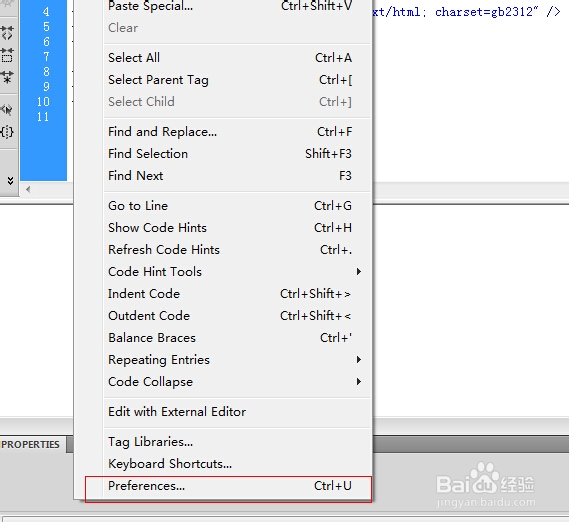The image size is (569, 522).
Task: Choose Paste Special from the edit menu
Action: pyautogui.click(x=229, y=6)
